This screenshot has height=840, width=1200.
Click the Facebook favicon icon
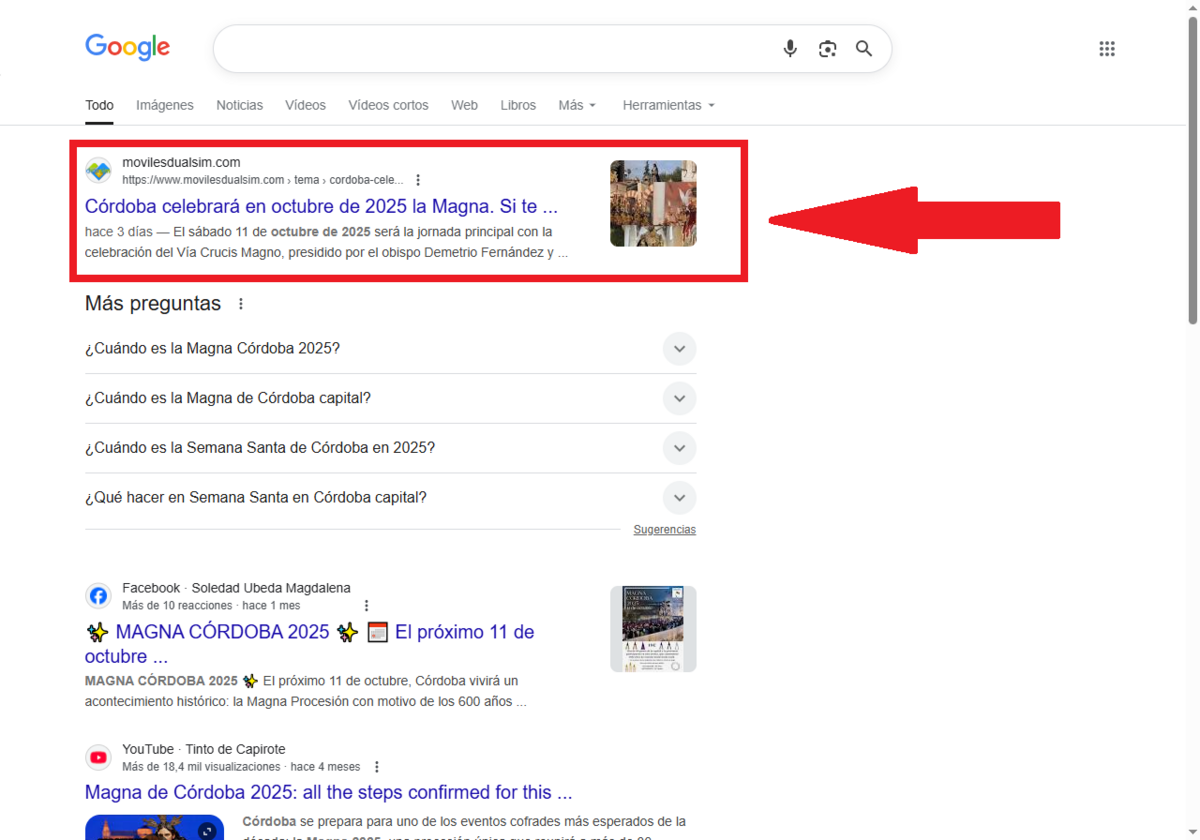98,596
